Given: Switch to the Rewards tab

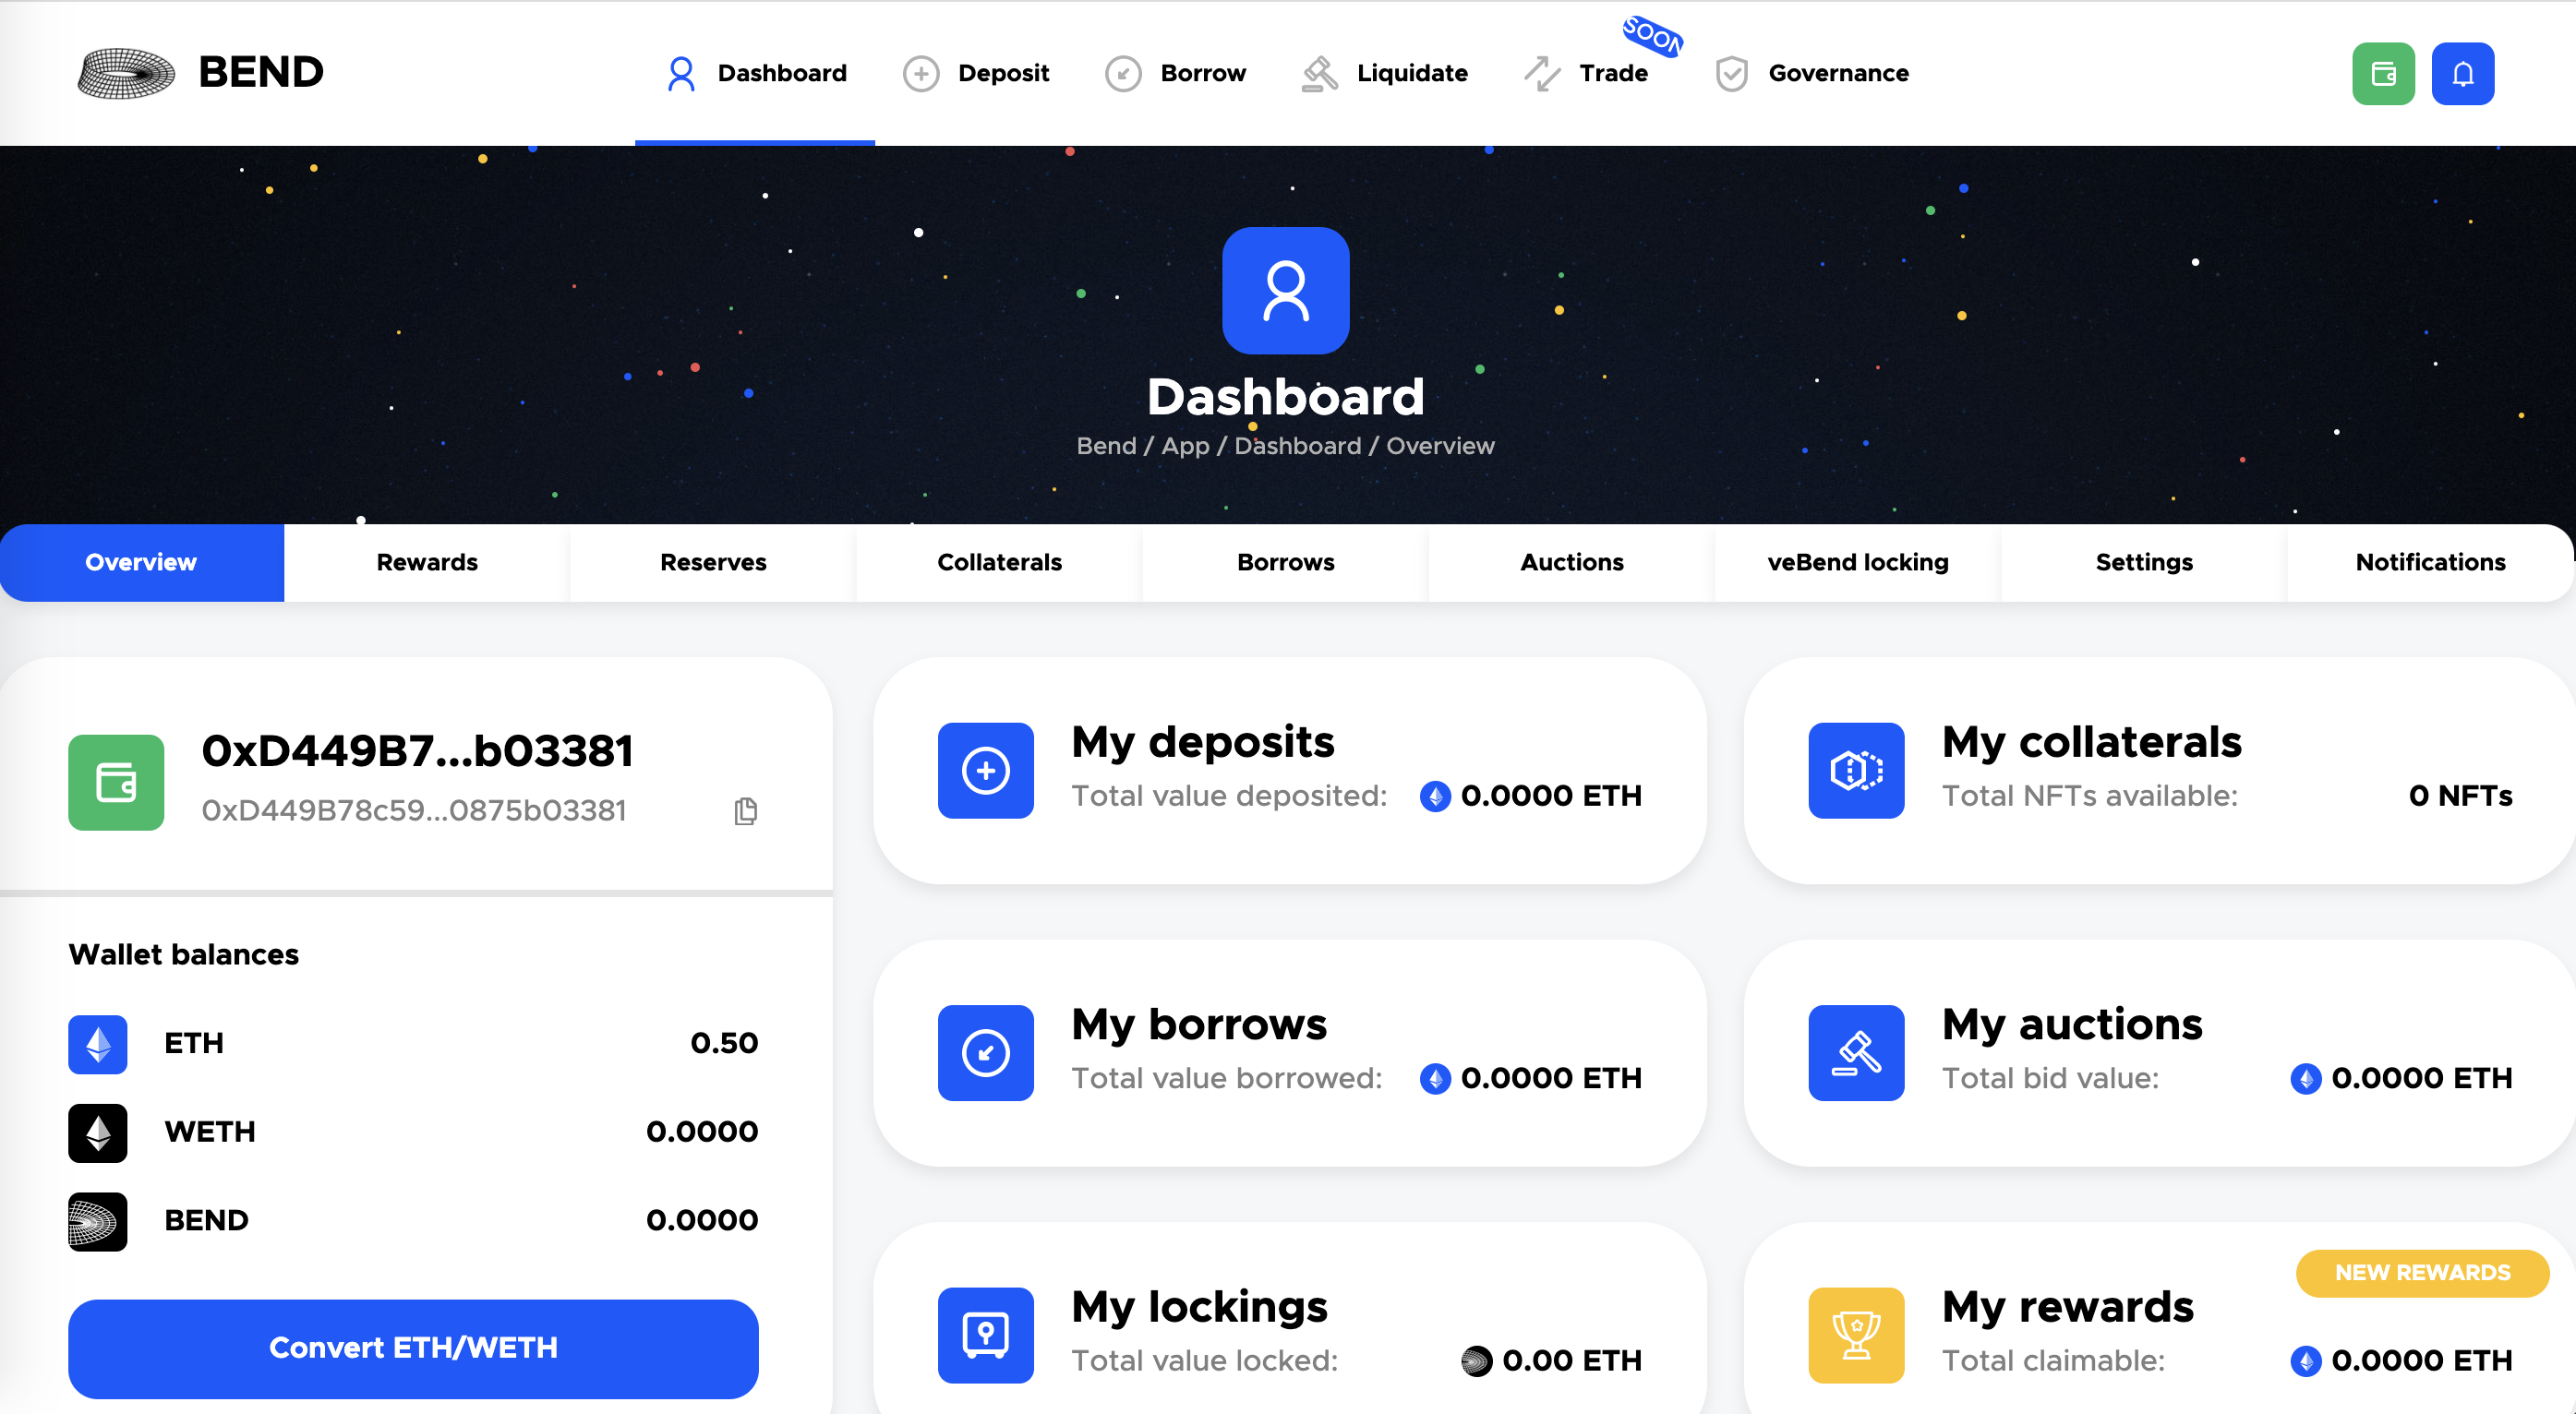Looking at the screenshot, I should pos(427,562).
